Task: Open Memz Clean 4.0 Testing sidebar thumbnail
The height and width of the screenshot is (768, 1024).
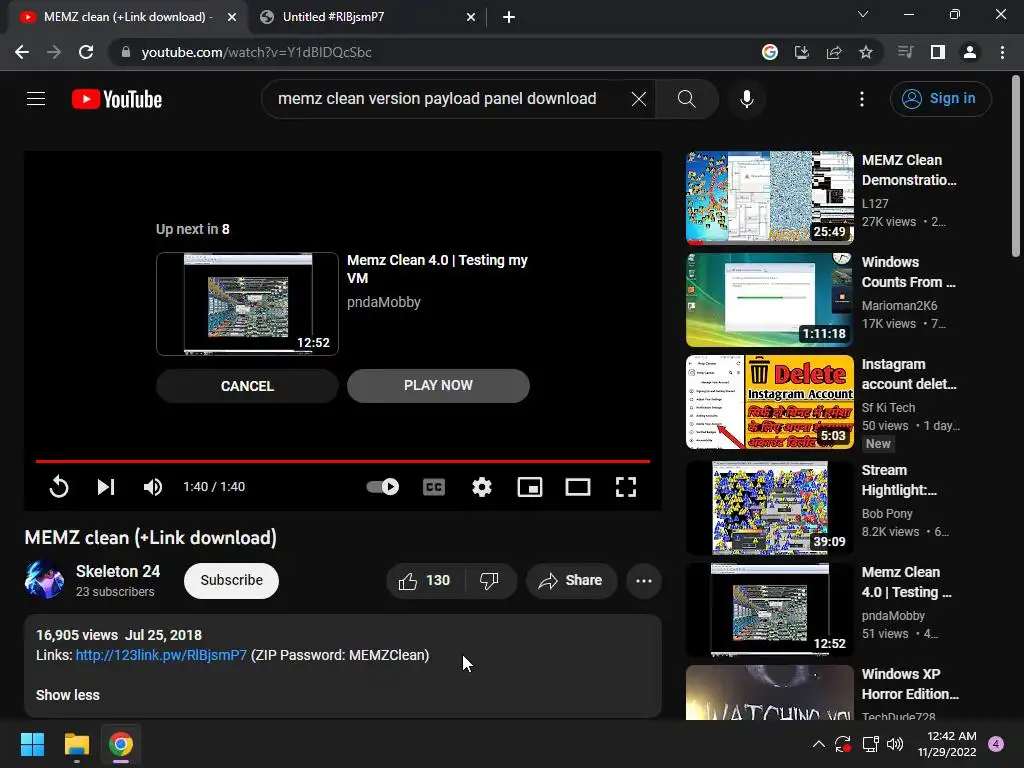Action: point(770,609)
